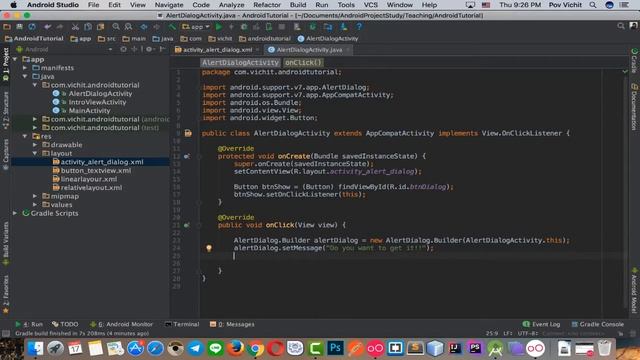Open the Gradle Console panel
This screenshot has height=360, width=640.
597,324
